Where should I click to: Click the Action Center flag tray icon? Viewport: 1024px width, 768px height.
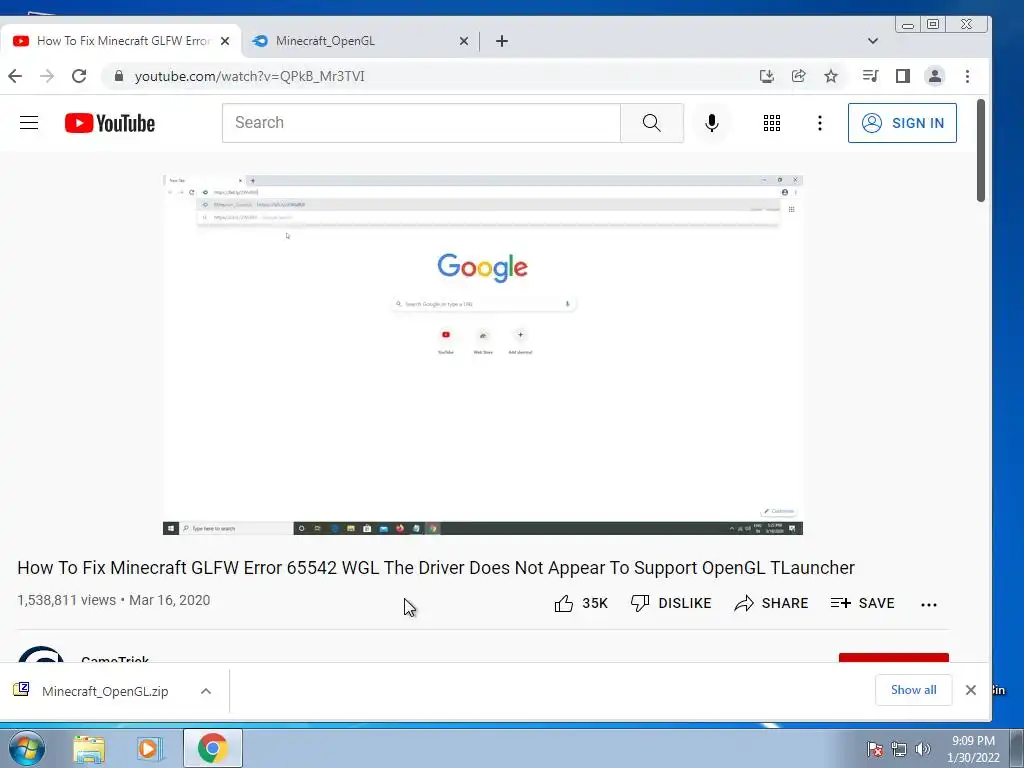tap(875, 749)
